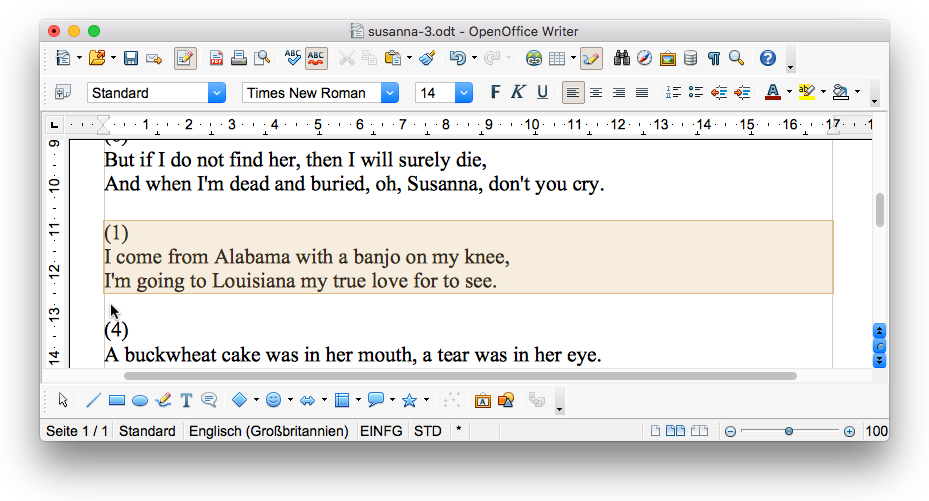The height and width of the screenshot is (501, 929).
Task: Toggle Show Draw Functions icon
Action: [x=591, y=58]
